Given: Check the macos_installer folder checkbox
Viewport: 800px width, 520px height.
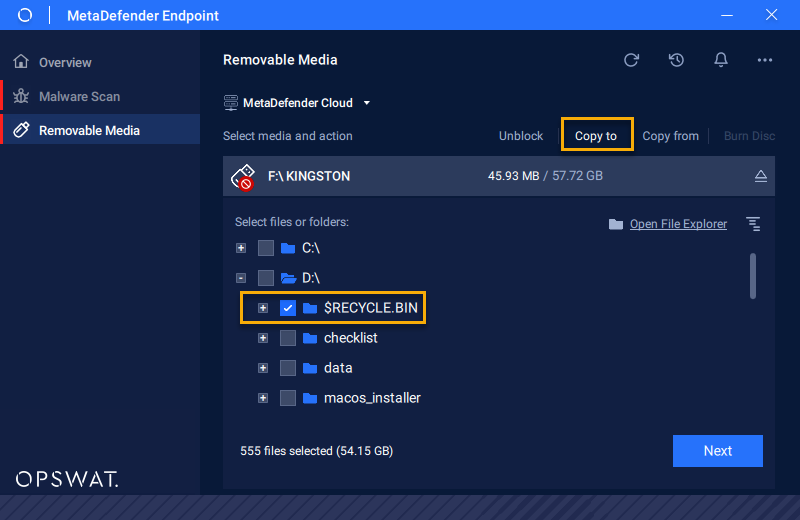Looking at the screenshot, I should 288,398.
